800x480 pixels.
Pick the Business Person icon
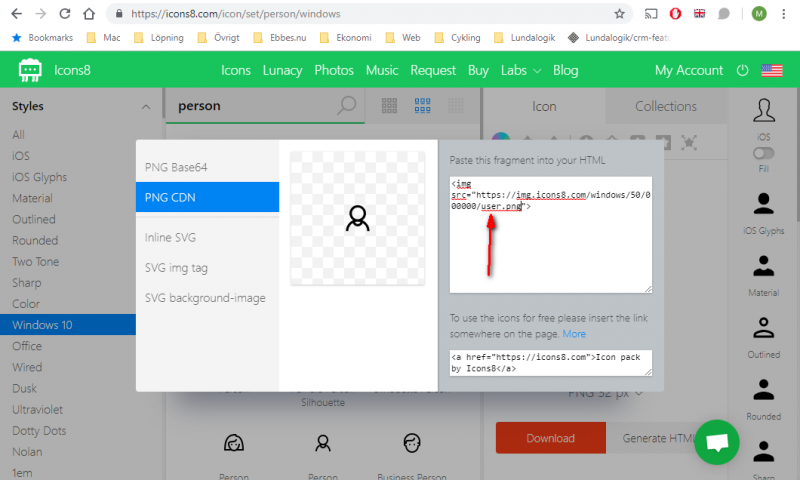point(412,443)
